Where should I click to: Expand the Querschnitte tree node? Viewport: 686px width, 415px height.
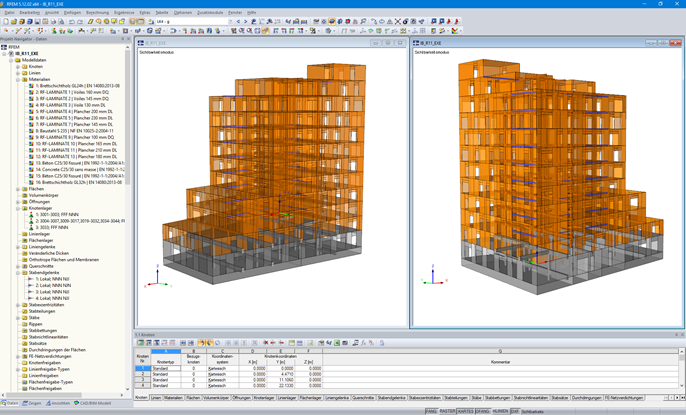coord(18,266)
